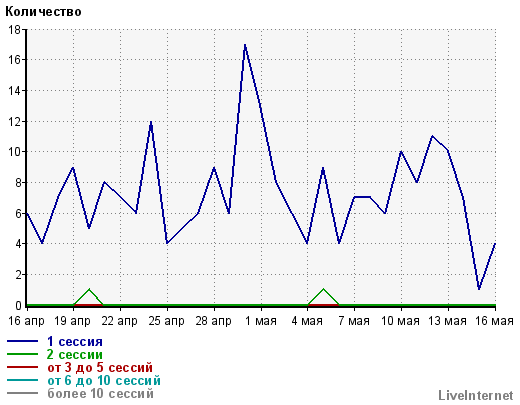Click the green peak near 20 апр

[x=89, y=289]
